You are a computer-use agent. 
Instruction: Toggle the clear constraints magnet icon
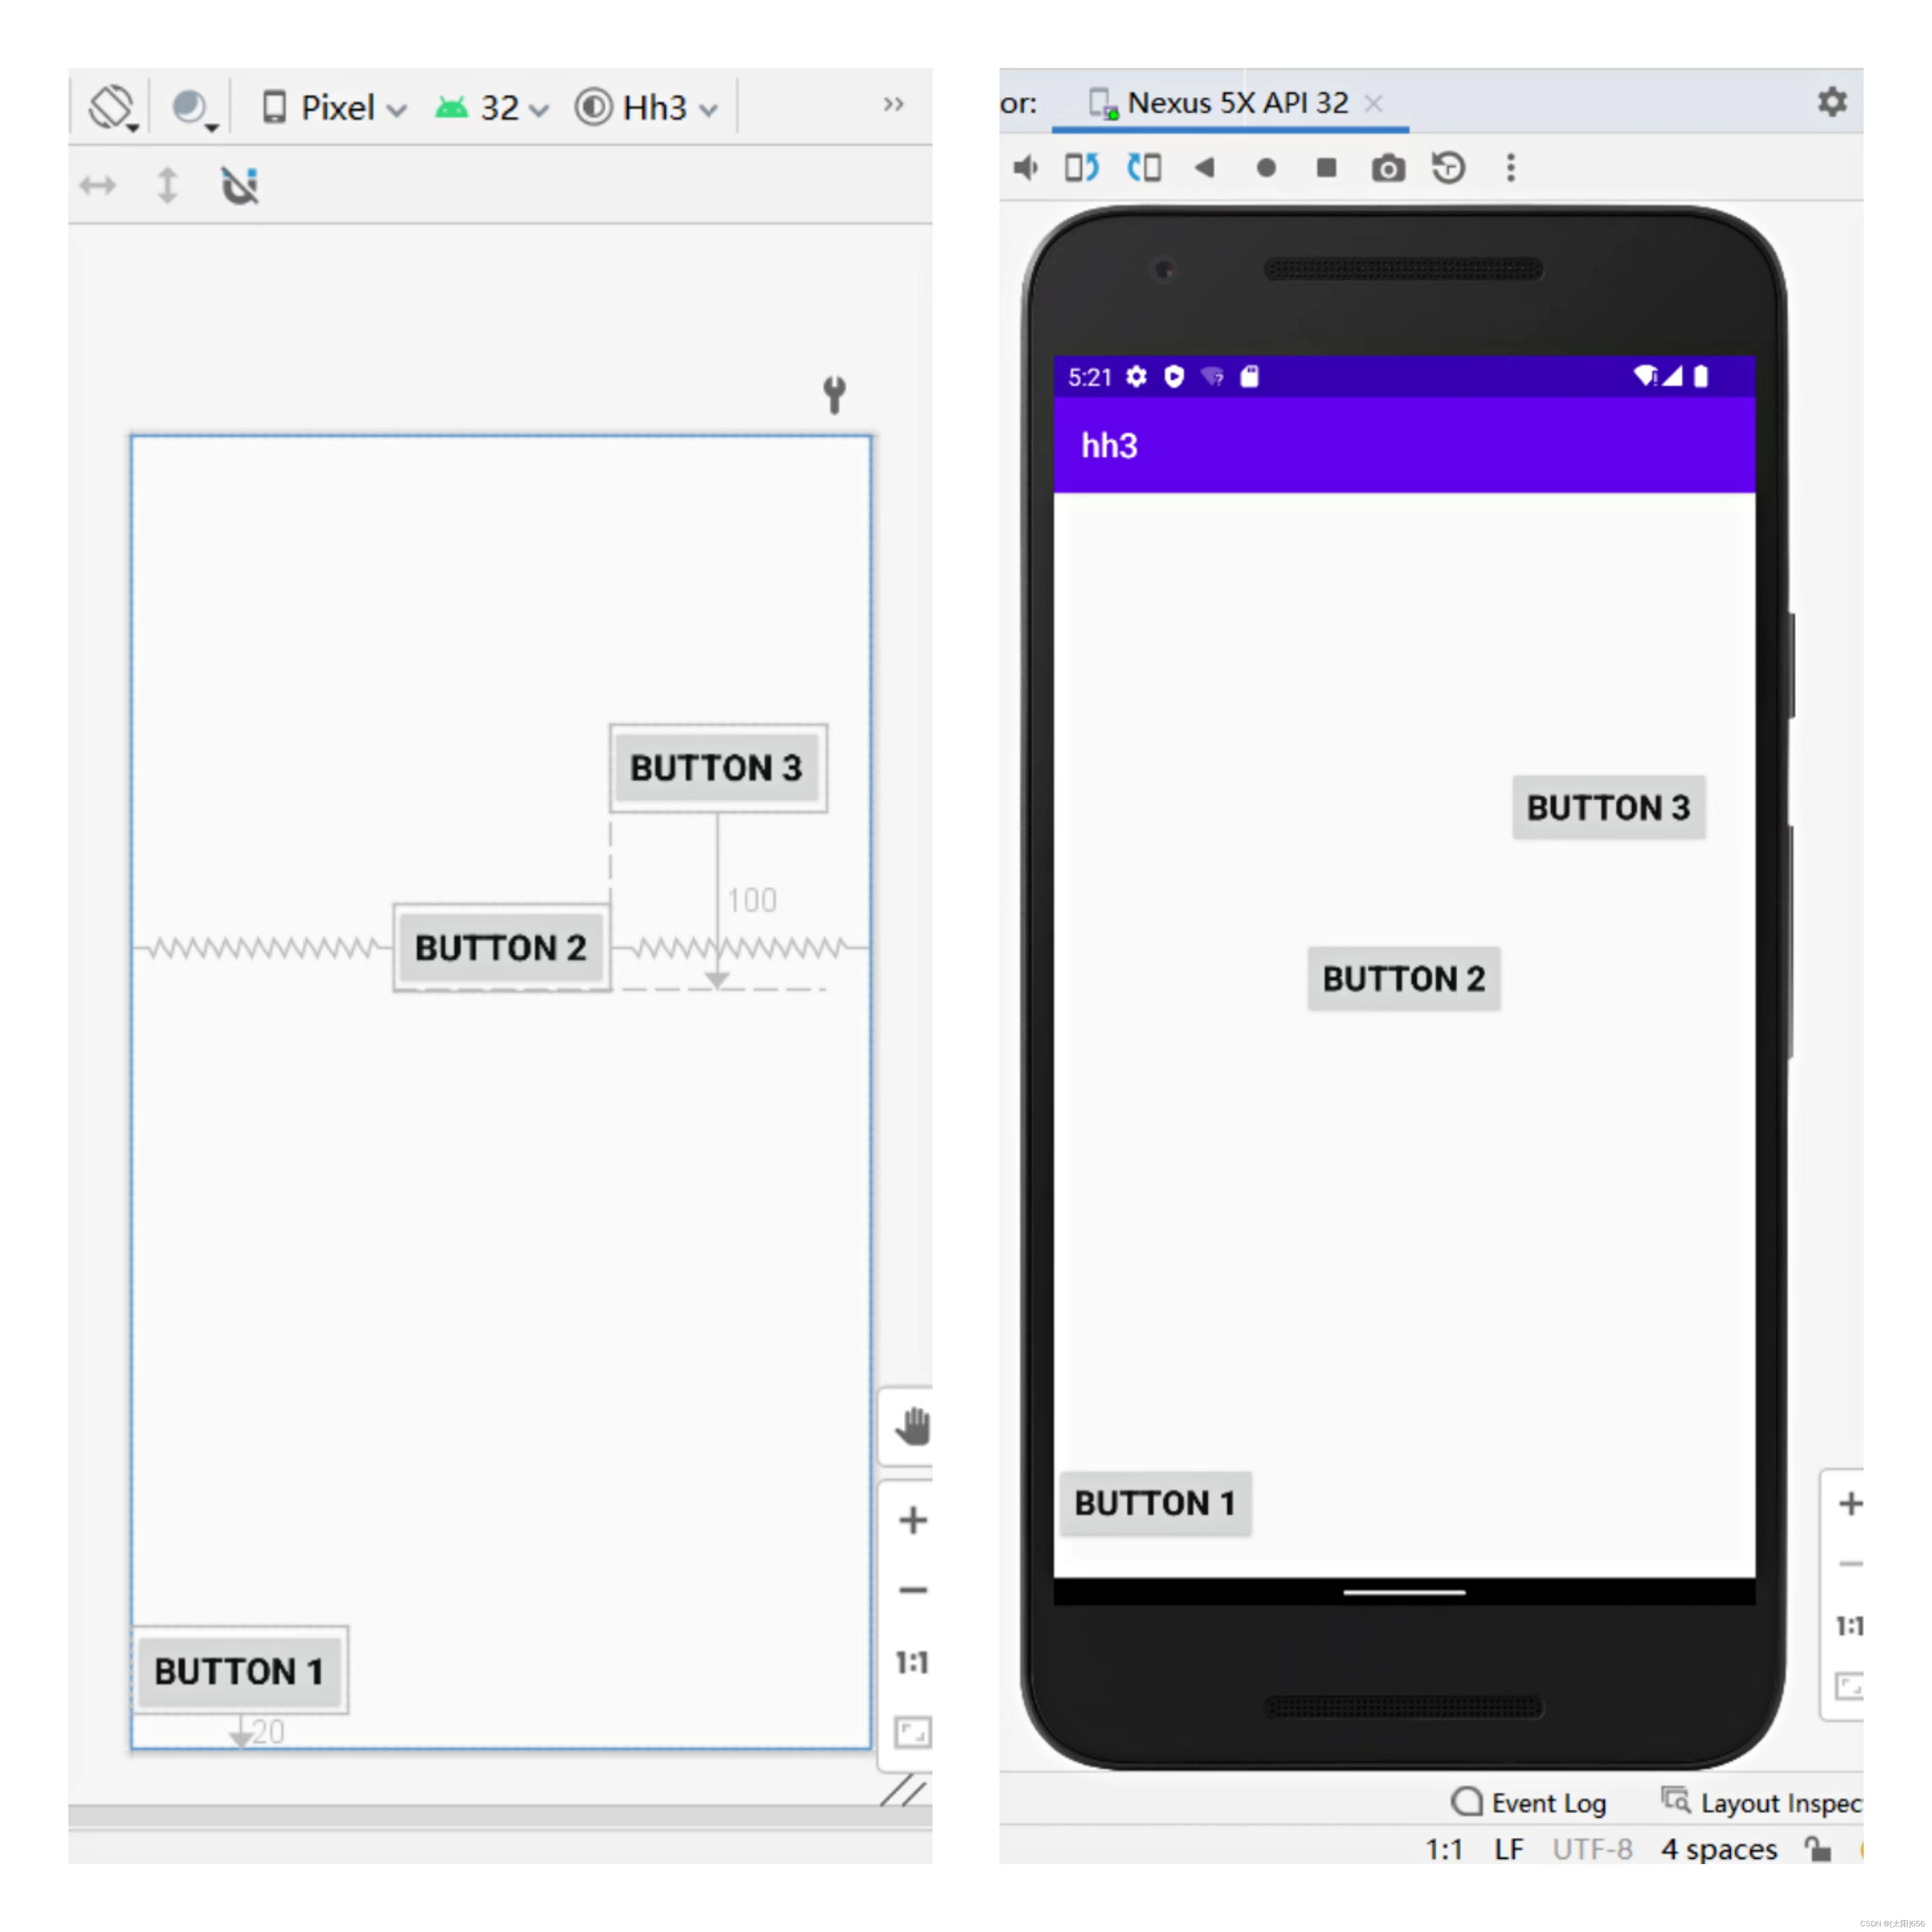coord(240,186)
